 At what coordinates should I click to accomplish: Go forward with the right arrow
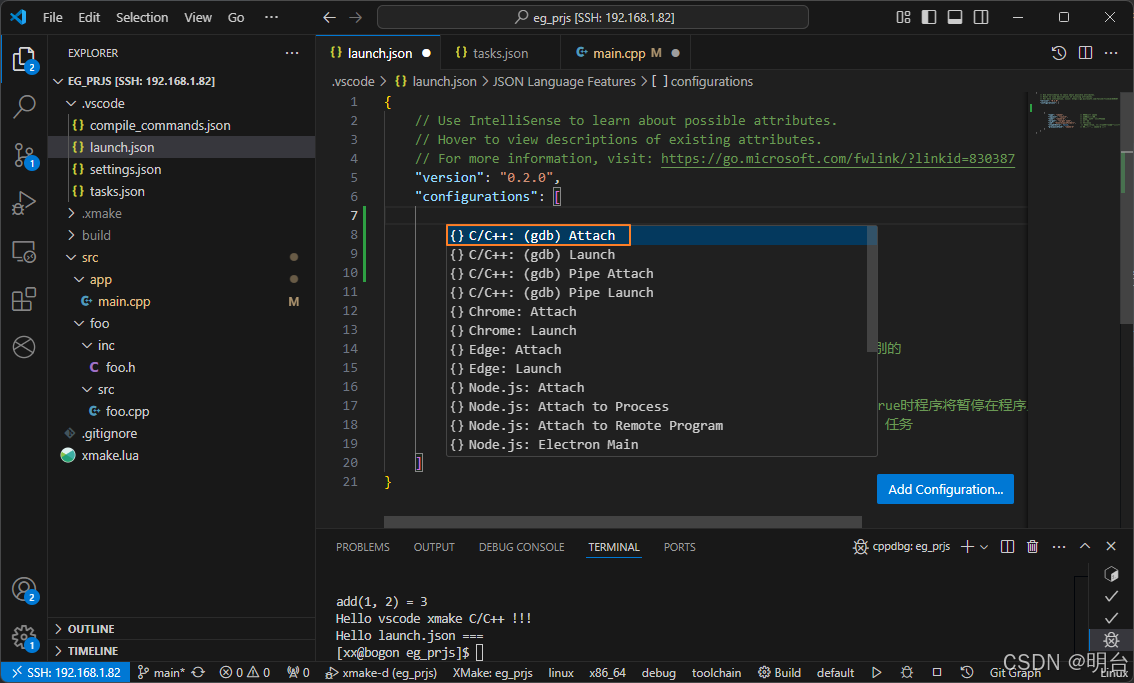(355, 17)
